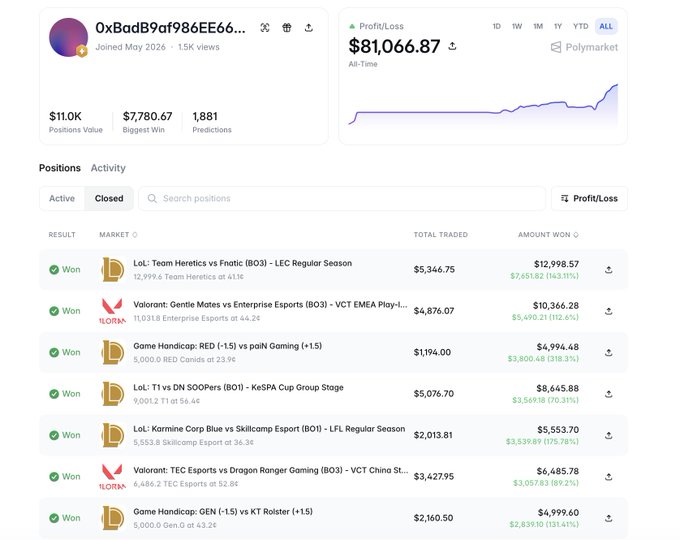Viewport: 680px width, 540px height.
Task: Open the Profit/Loss sort dropdown
Action: tap(589, 199)
